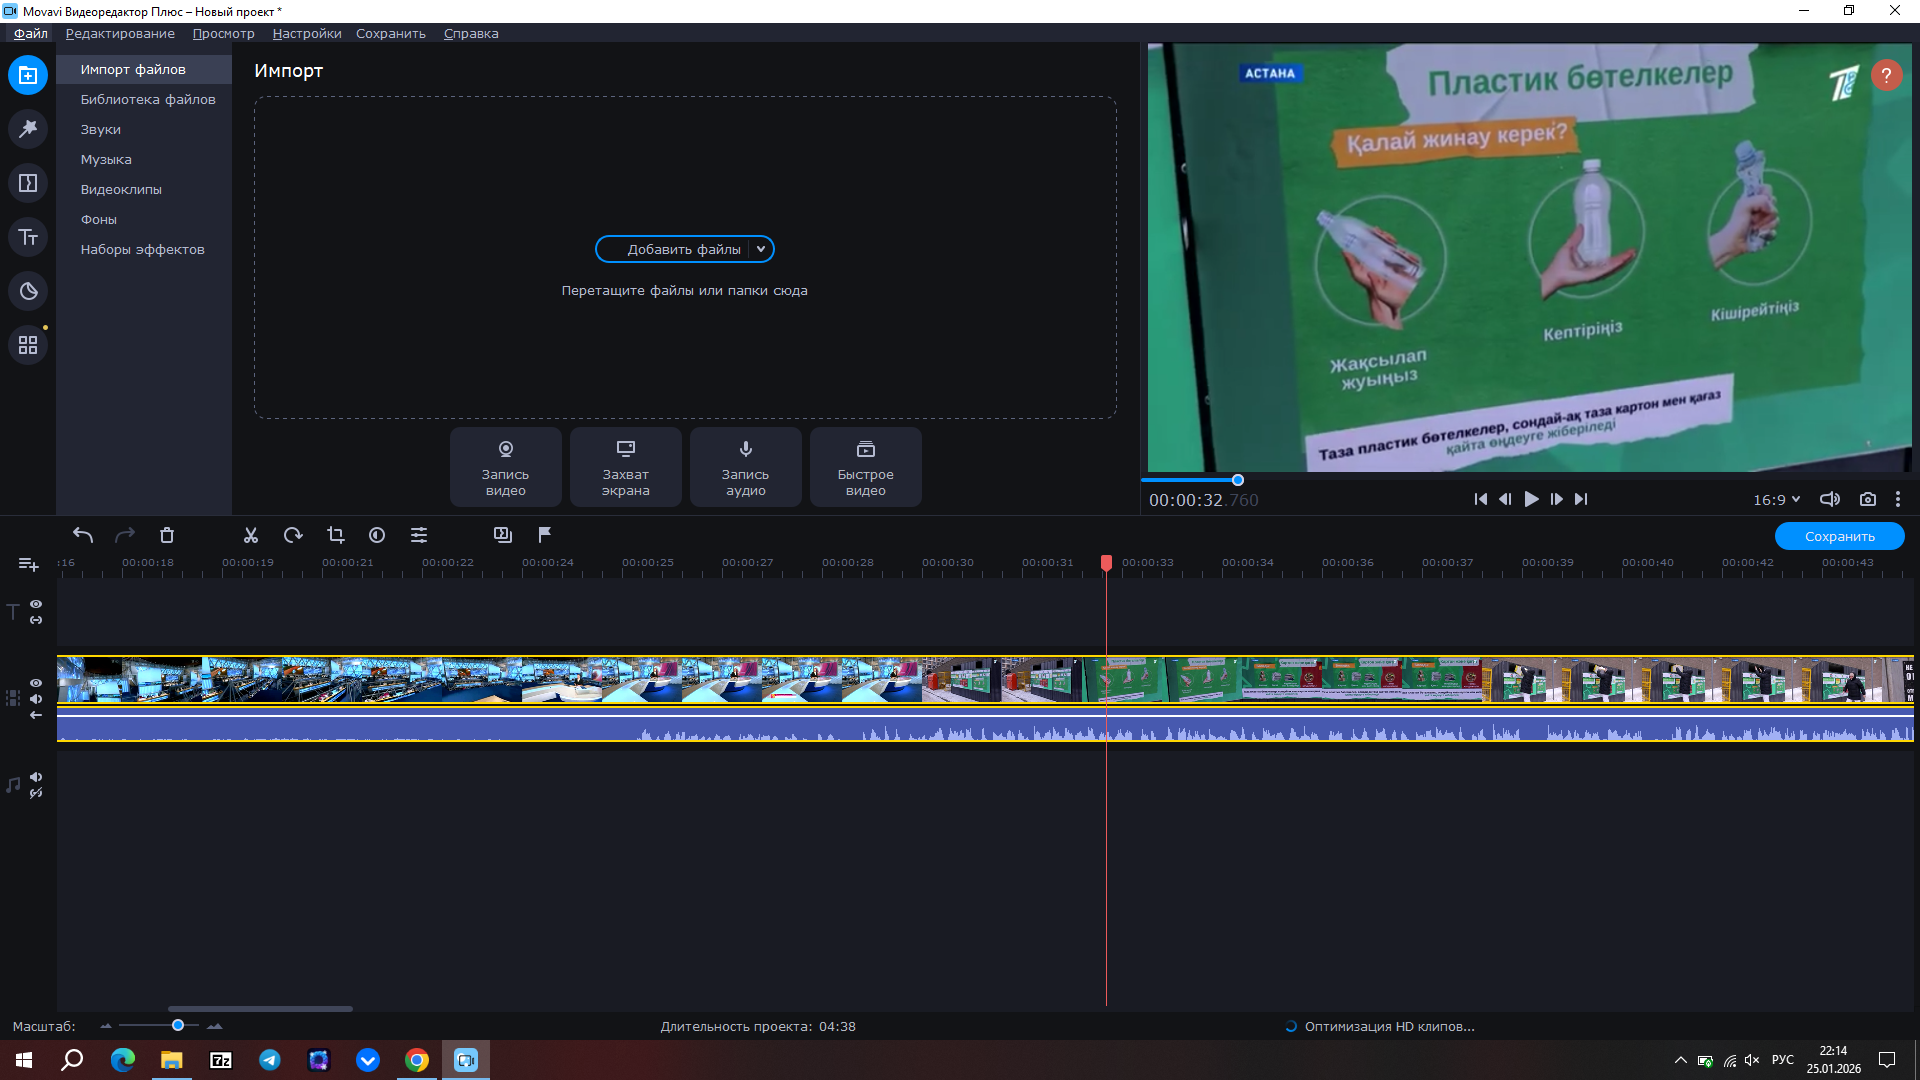Expand the Add files dropdown arrow
Image resolution: width=1920 pixels, height=1080 pixels.
pos(761,249)
